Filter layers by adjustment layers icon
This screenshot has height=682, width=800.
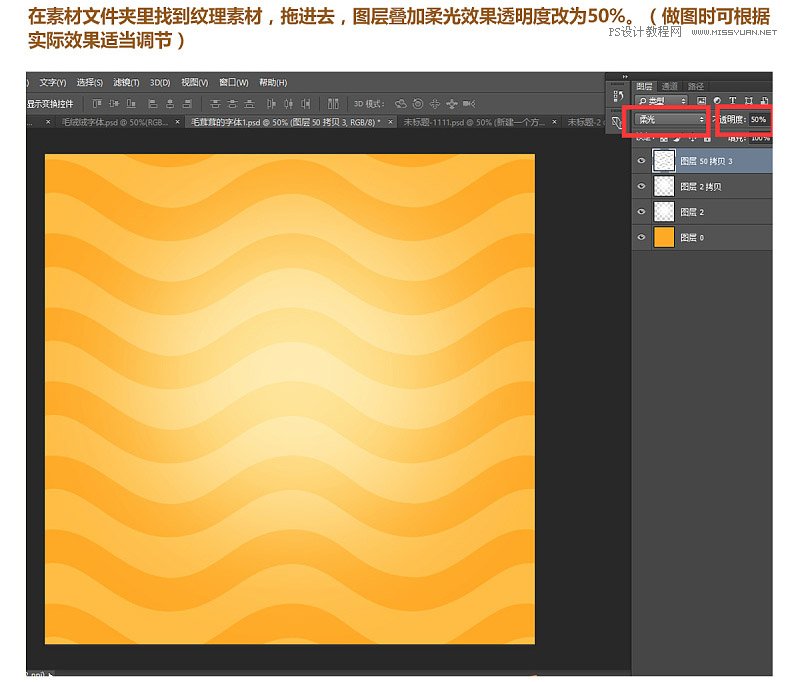pos(717,101)
